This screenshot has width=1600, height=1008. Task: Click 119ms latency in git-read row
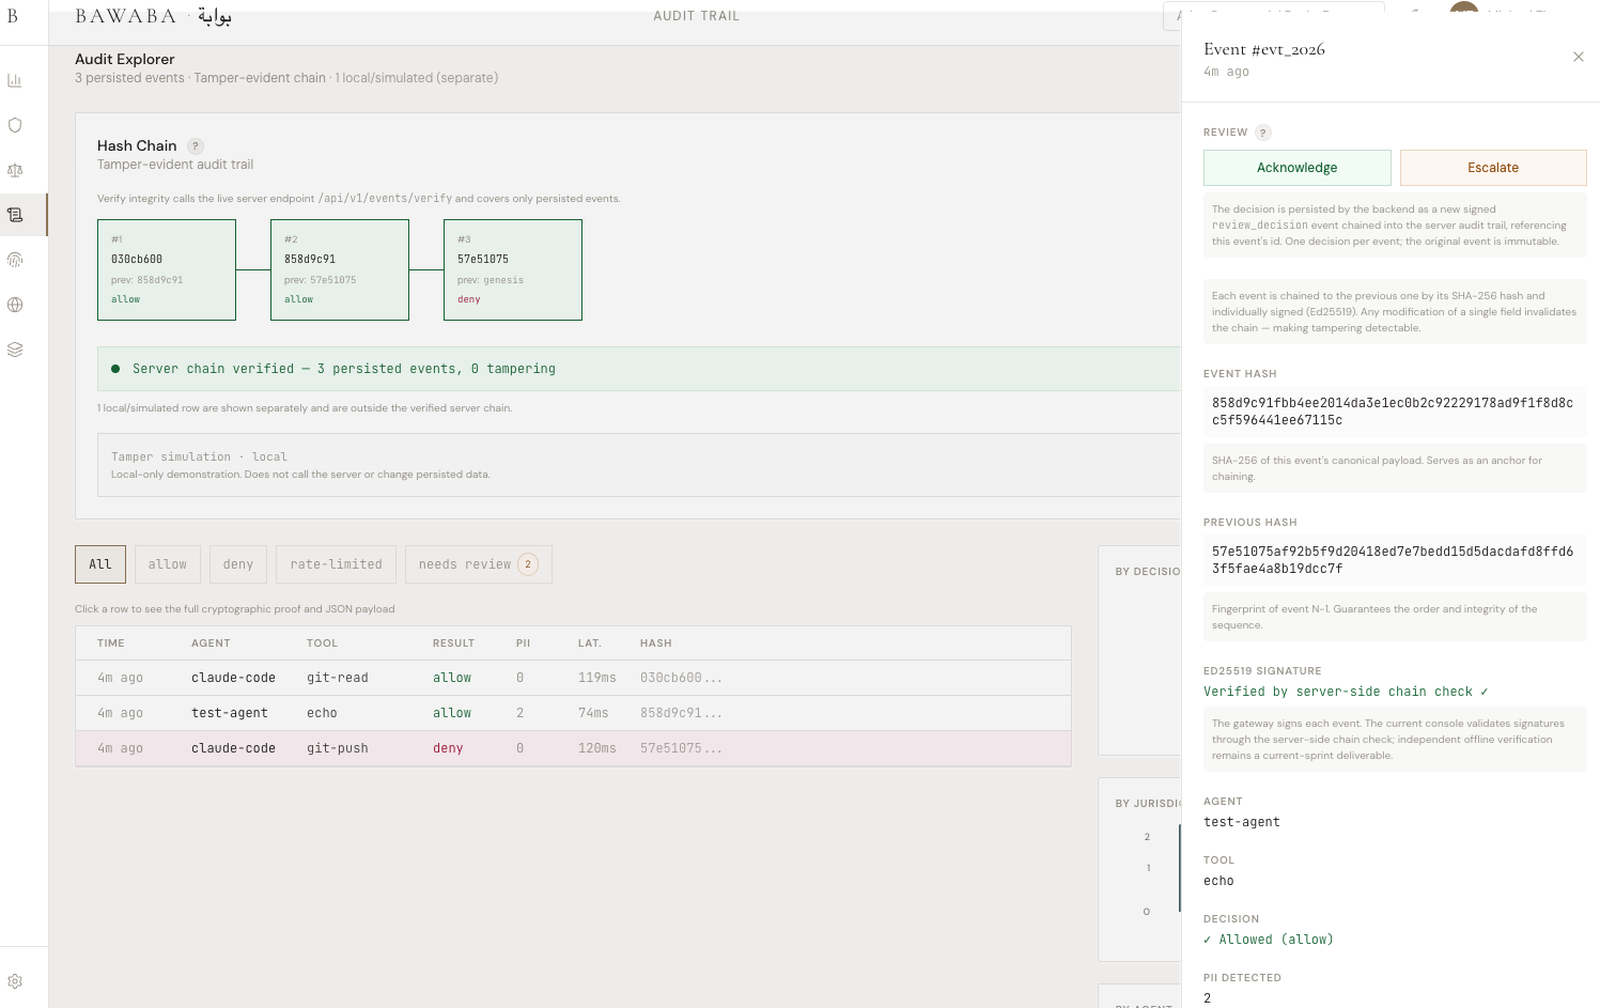pos(597,678)
